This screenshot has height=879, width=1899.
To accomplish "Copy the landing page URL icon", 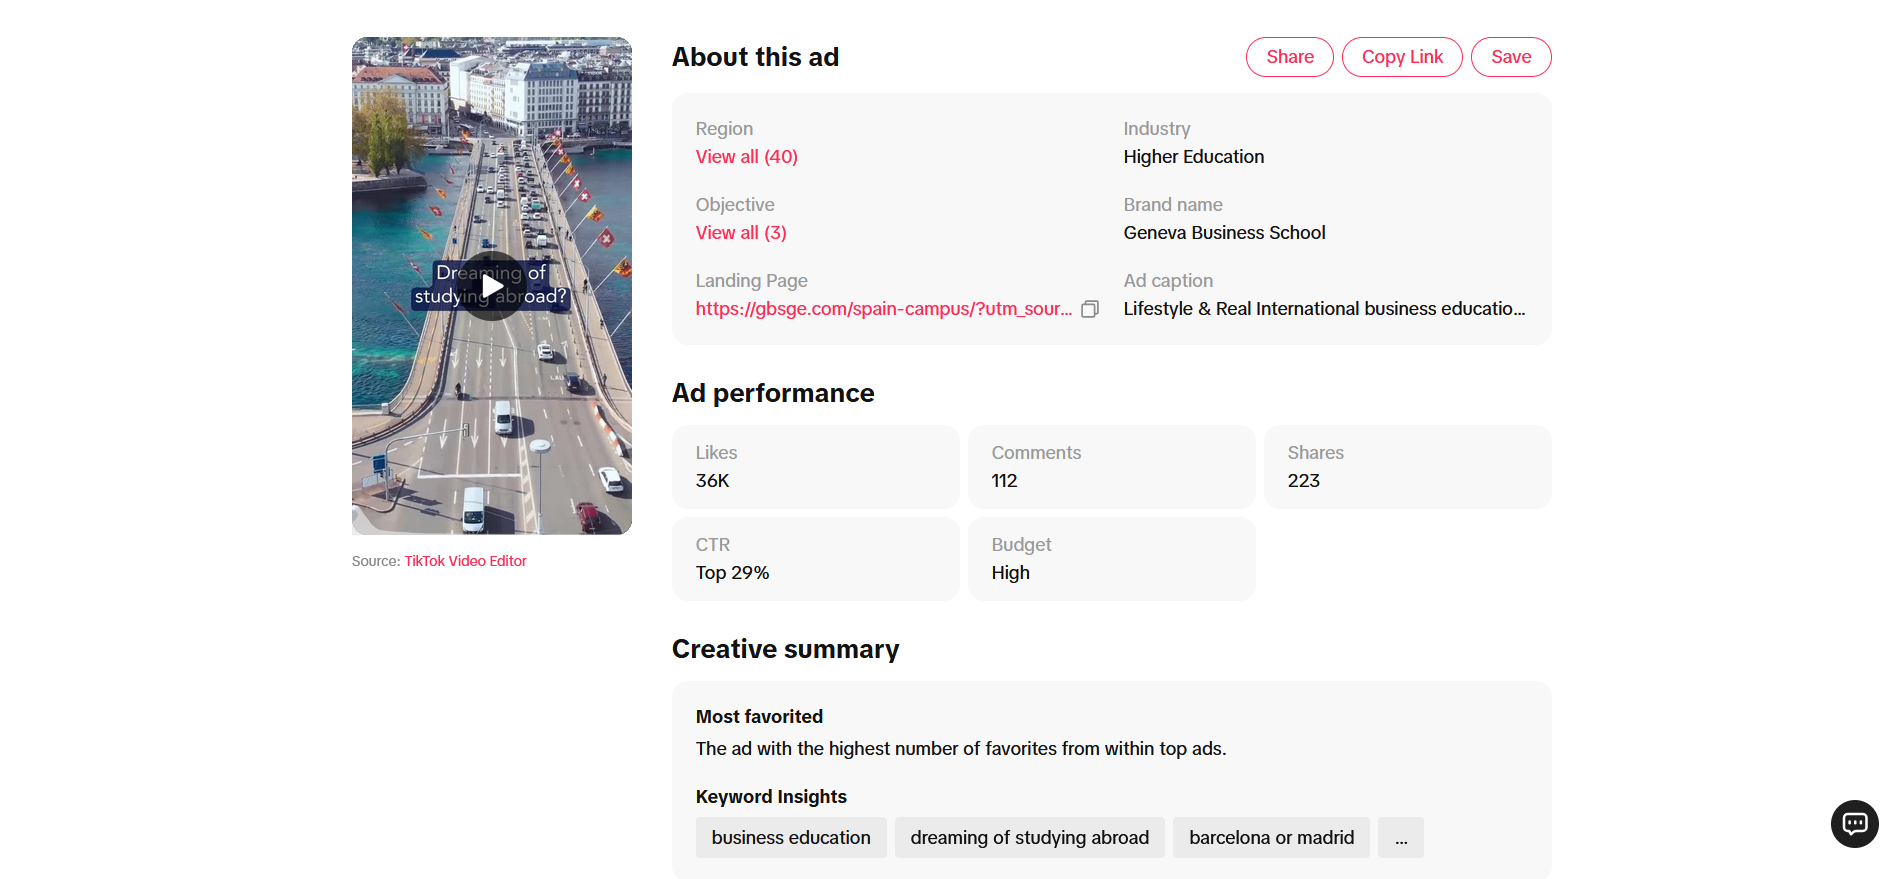I will point(1090,309).
